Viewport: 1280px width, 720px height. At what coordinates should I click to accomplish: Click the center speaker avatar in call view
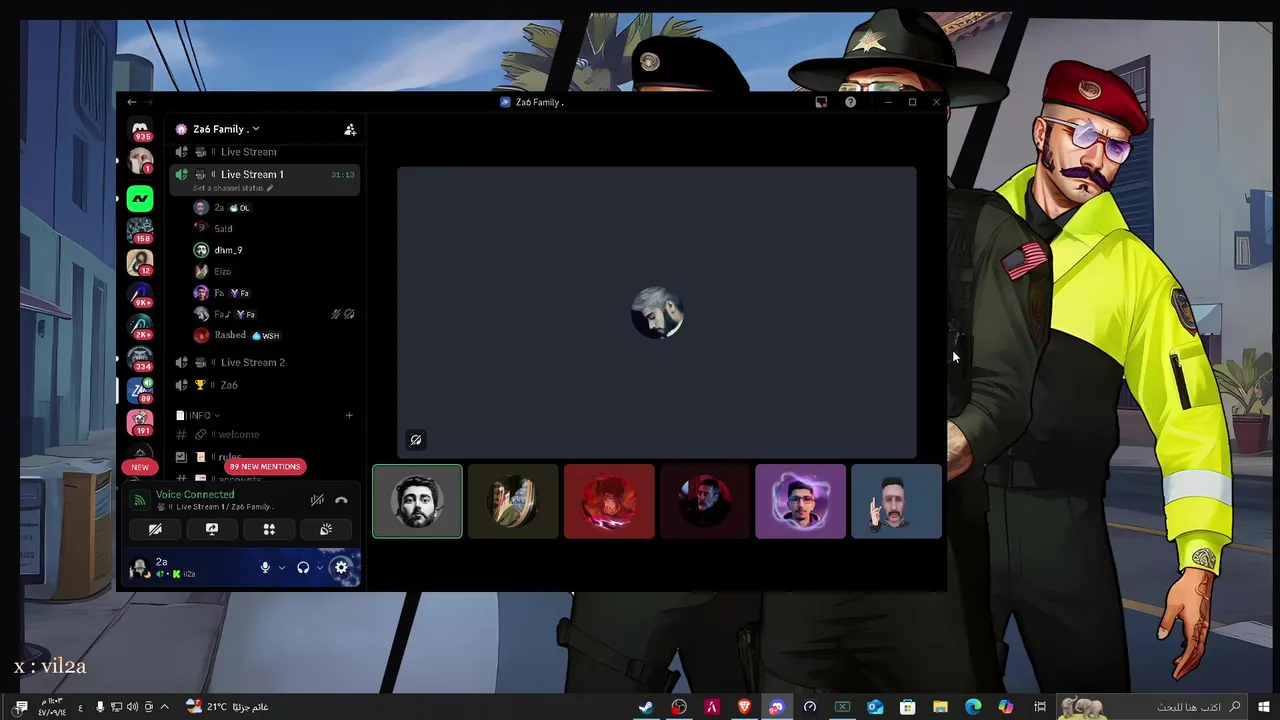657,313
